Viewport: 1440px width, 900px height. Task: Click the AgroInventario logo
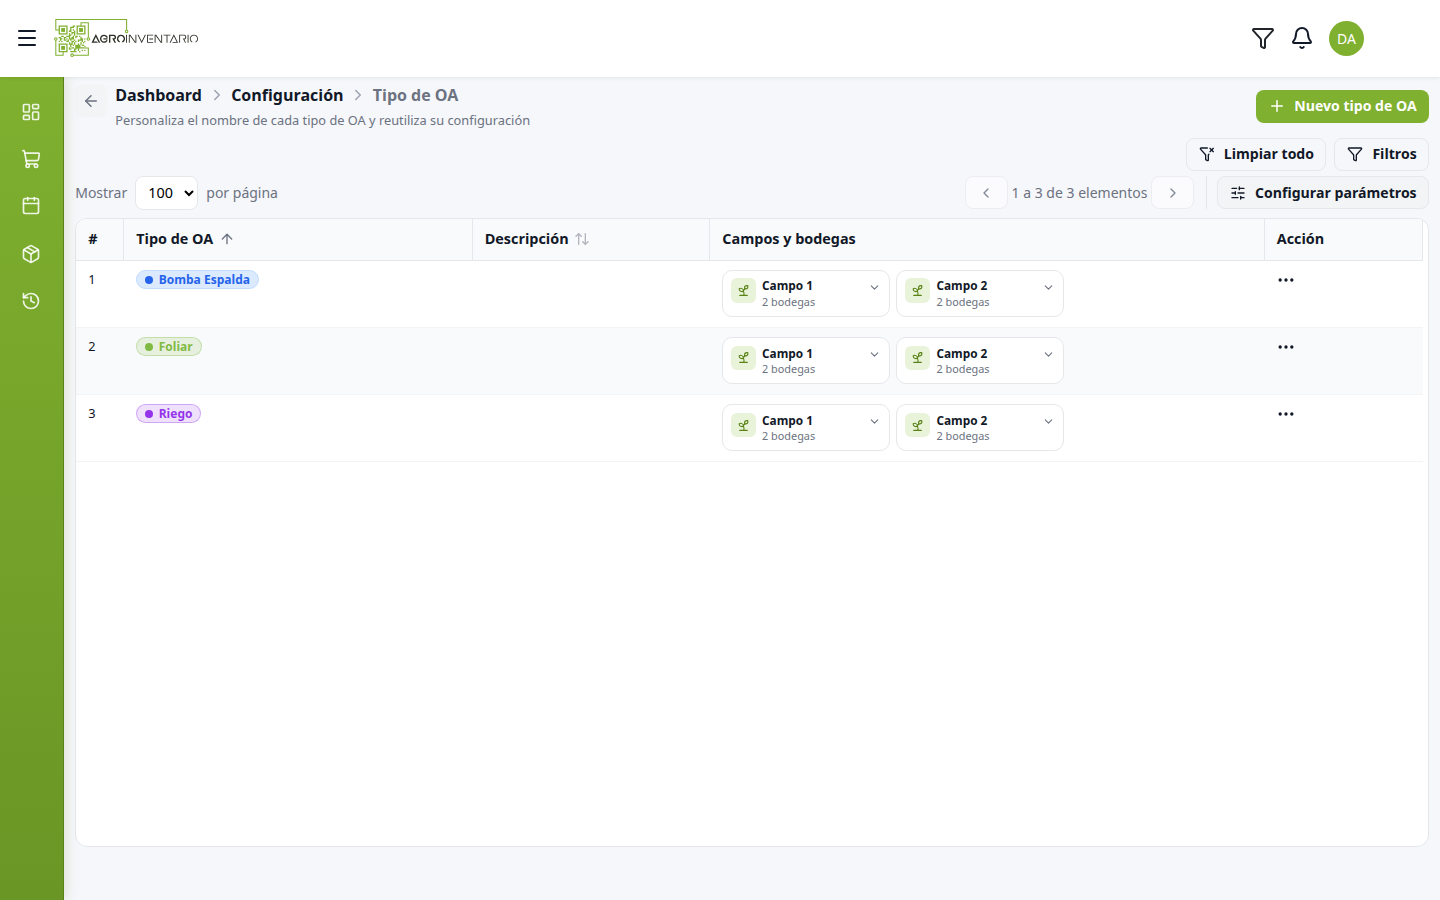[127, 38]
